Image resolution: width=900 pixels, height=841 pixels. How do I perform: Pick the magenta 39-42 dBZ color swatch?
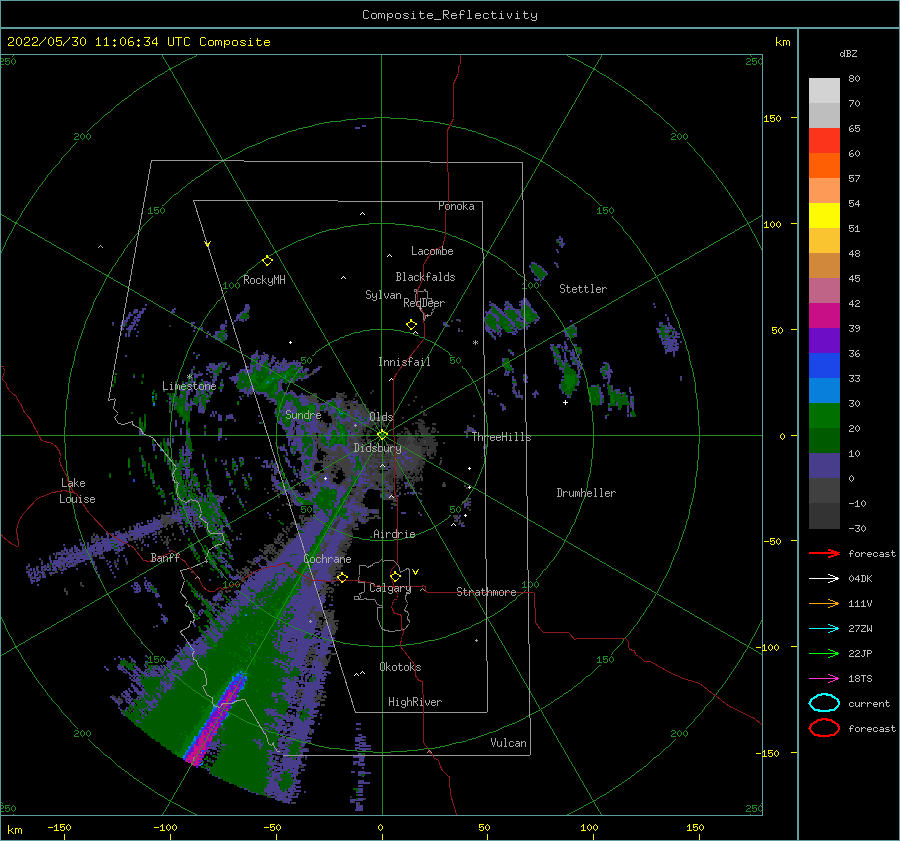[x=824, y=316]
